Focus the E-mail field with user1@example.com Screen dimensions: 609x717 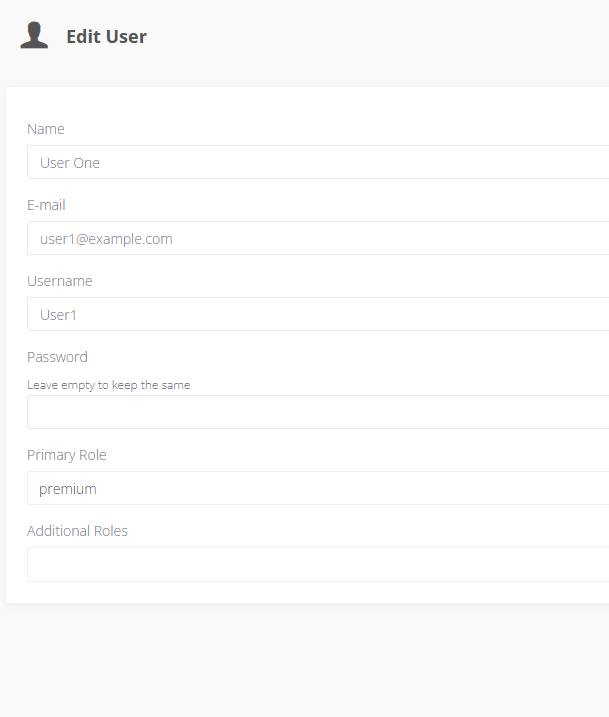coord(318,238)
